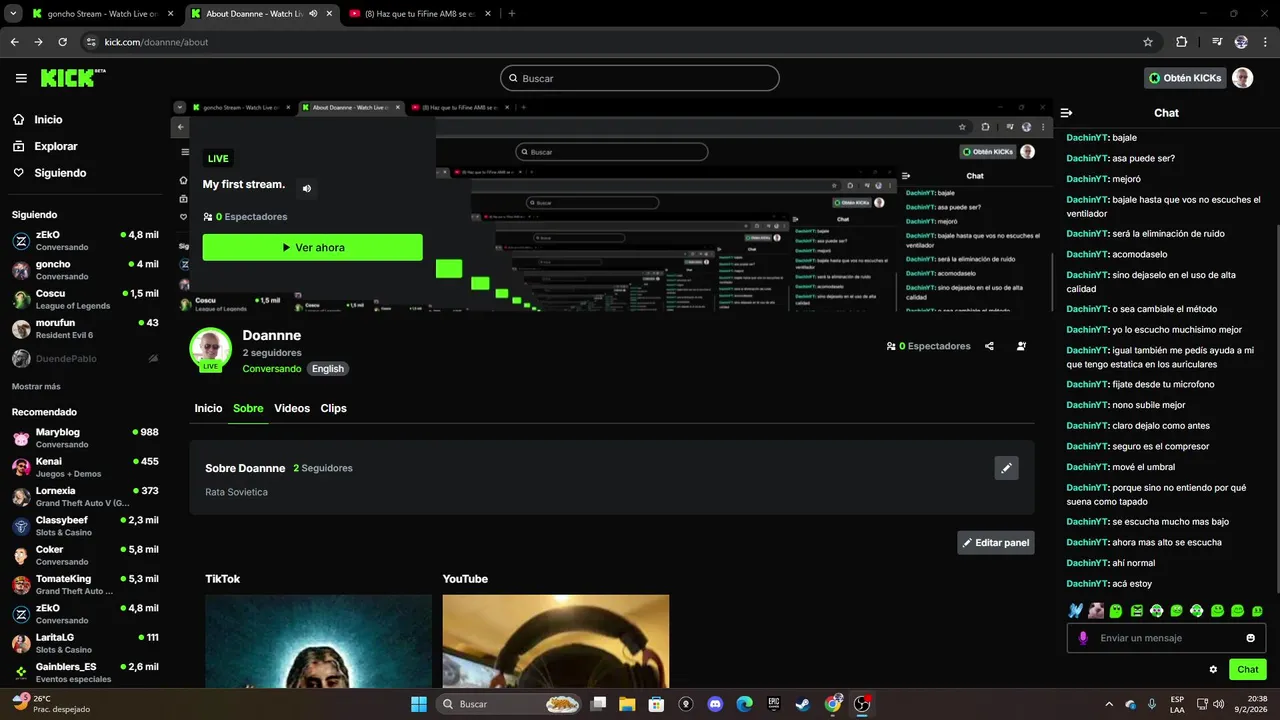1280x720 pixels.
Task: Go to Inicio in the sidebar
Action: tap(38, 119)
